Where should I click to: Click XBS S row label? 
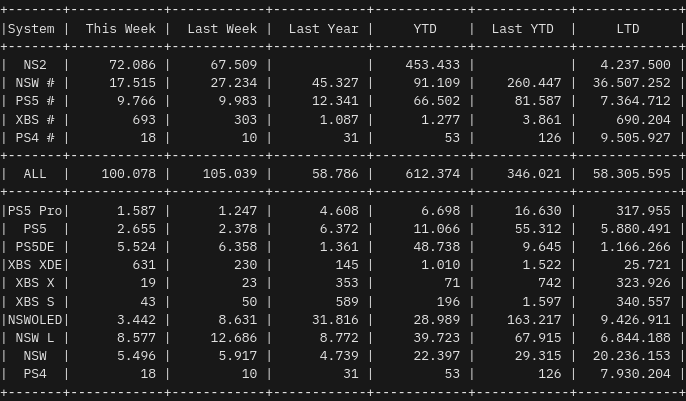point(35,302)
